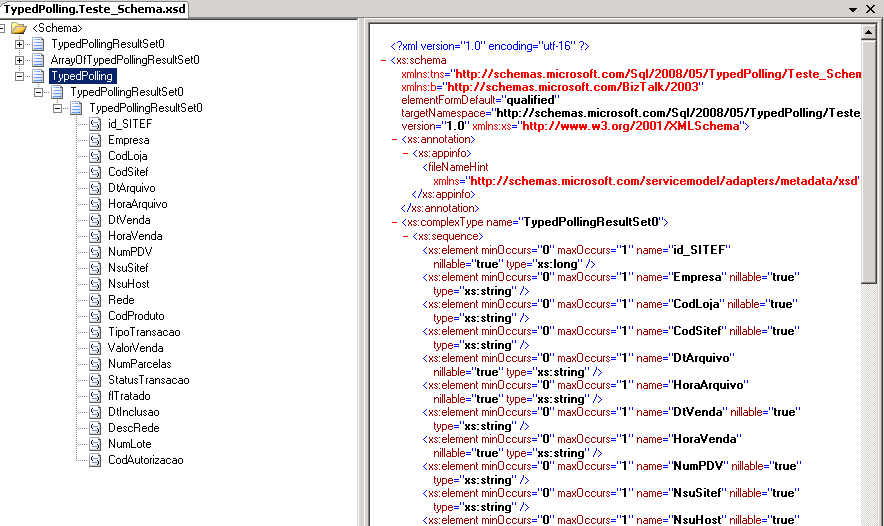Click the Empresa field element icon
884x526 pixels.
(x=95, y=140)
